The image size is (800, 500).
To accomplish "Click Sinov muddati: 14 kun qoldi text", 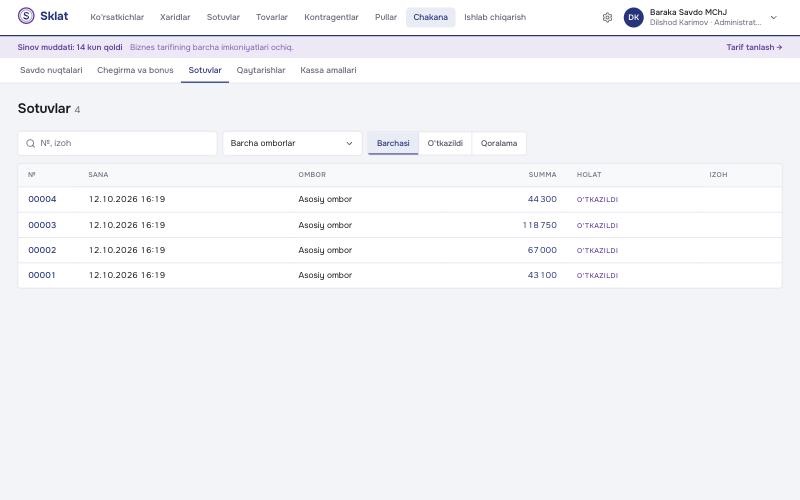I will [x=70, y=47].
